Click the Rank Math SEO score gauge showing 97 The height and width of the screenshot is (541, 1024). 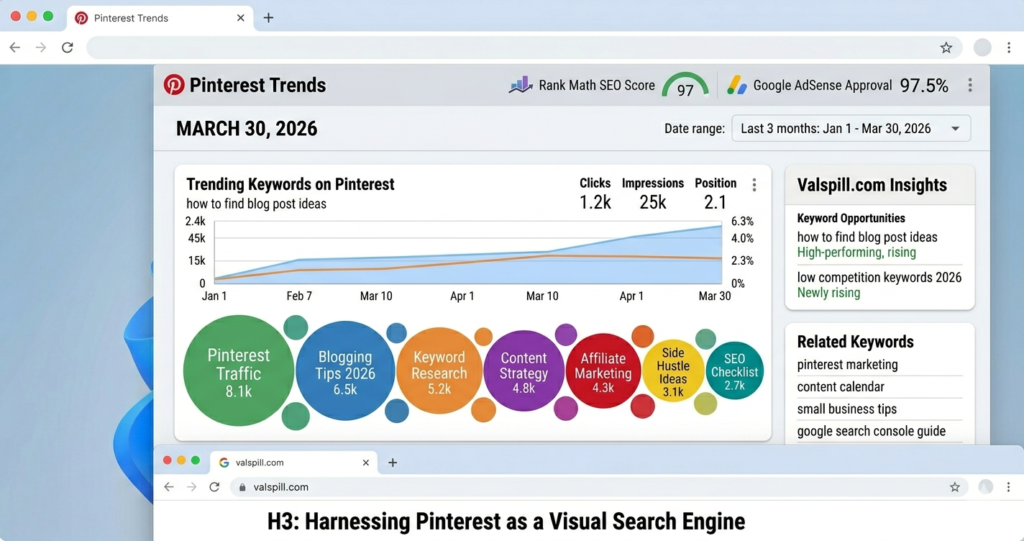[x=685, y=86]
